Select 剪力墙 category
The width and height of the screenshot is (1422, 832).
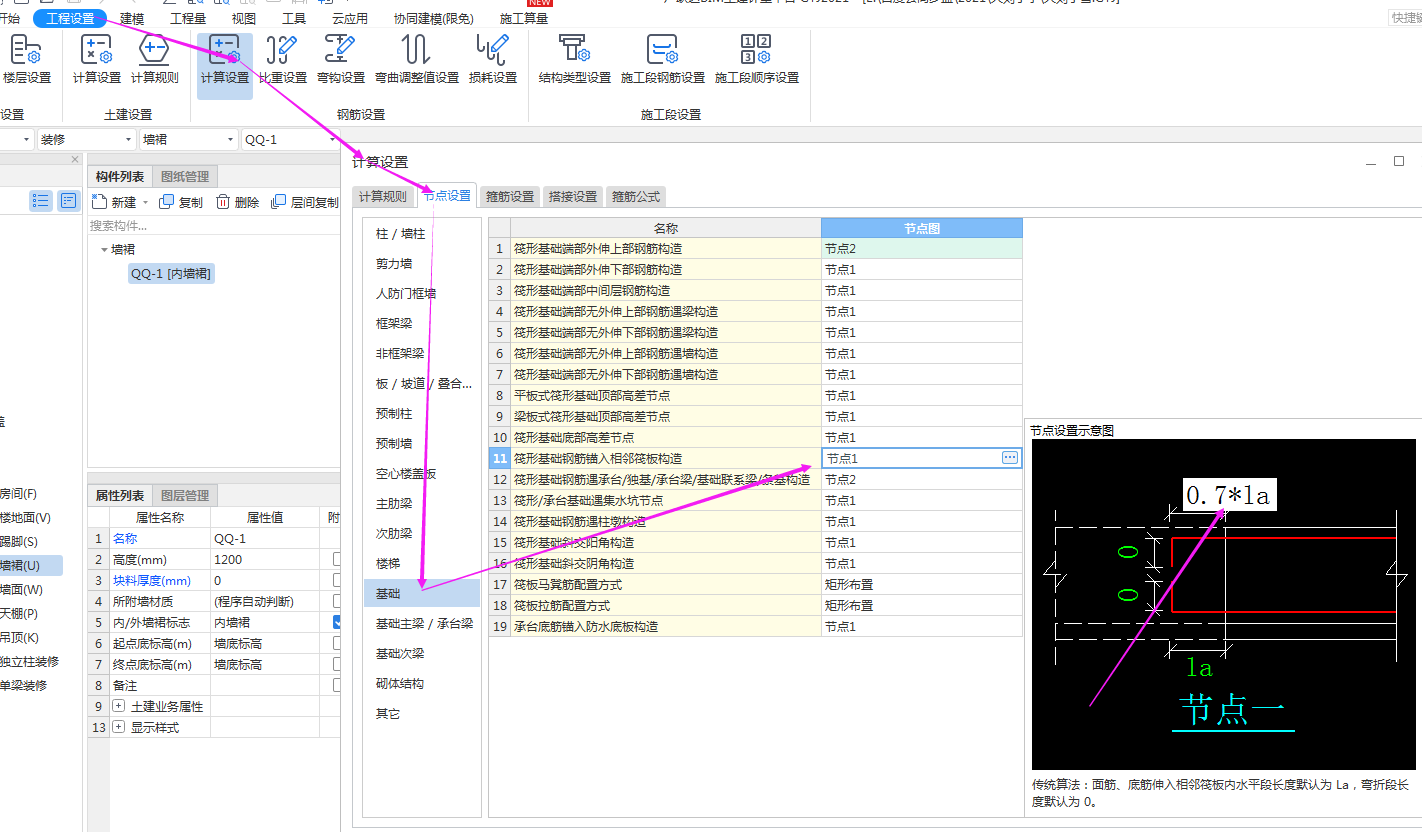click(x=421, y=263)
